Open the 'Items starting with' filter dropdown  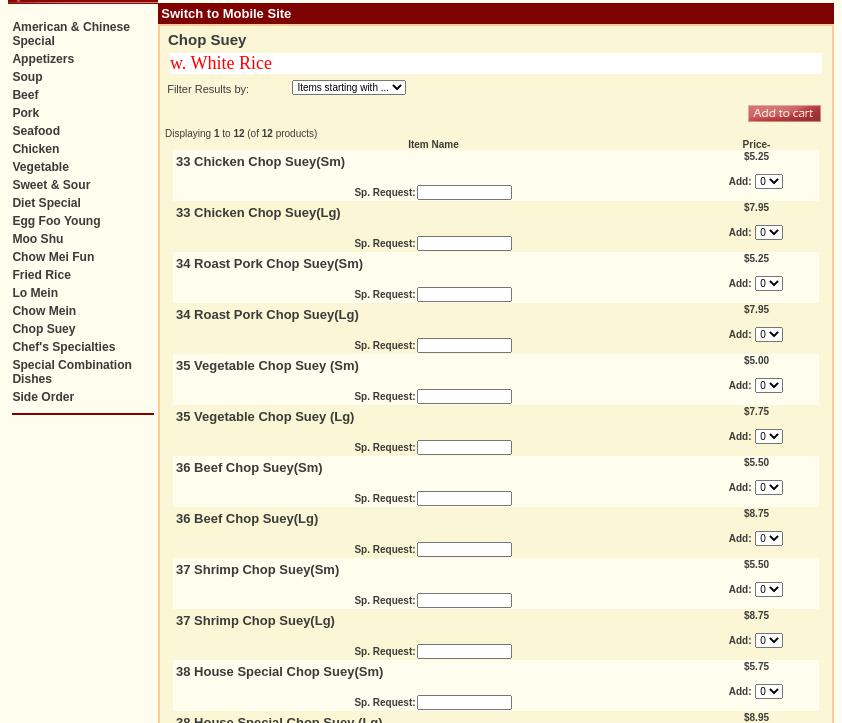click(349, 88)
